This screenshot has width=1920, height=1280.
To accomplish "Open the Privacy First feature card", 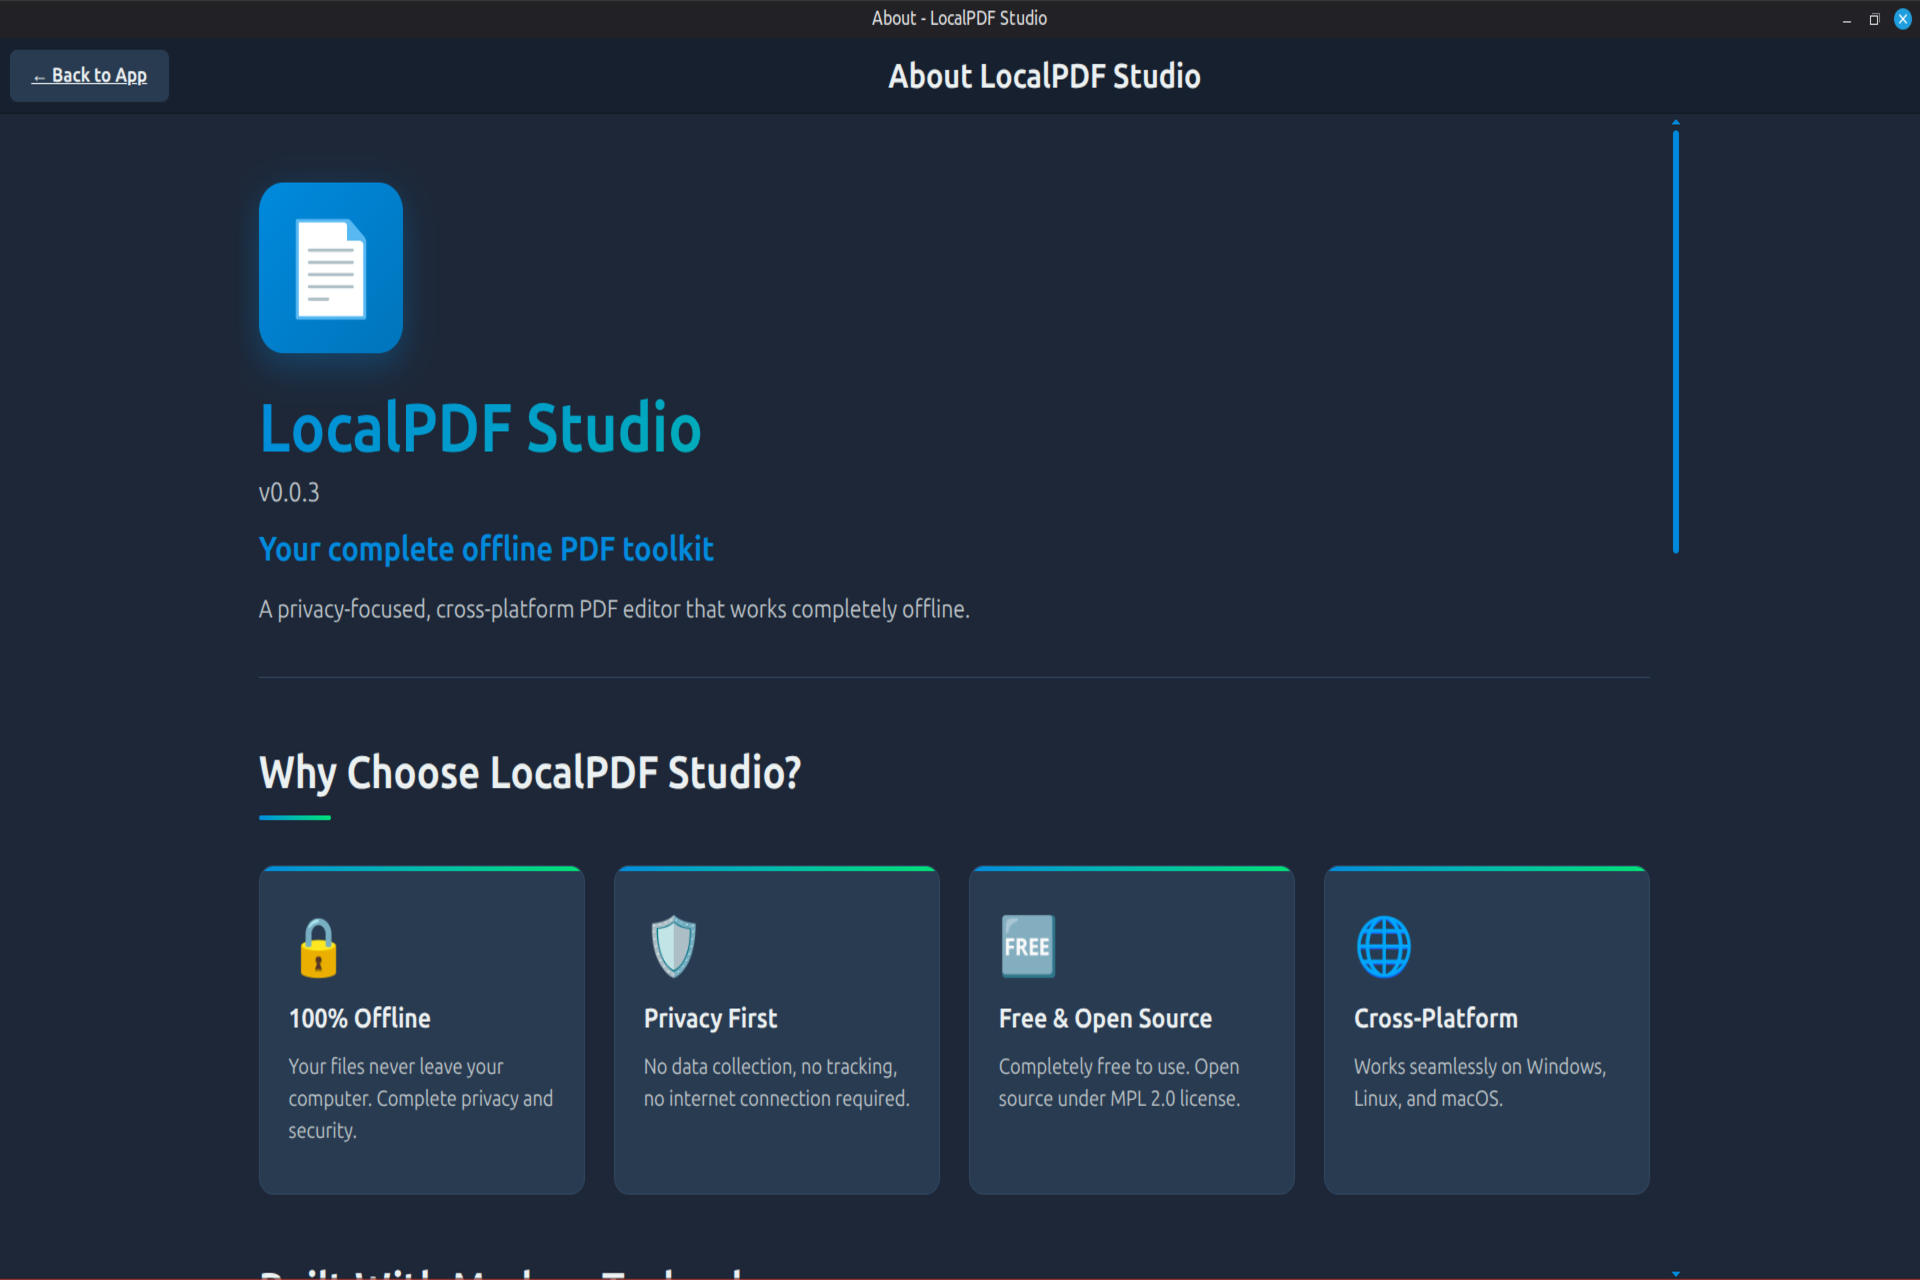I will coord(776,1030).
